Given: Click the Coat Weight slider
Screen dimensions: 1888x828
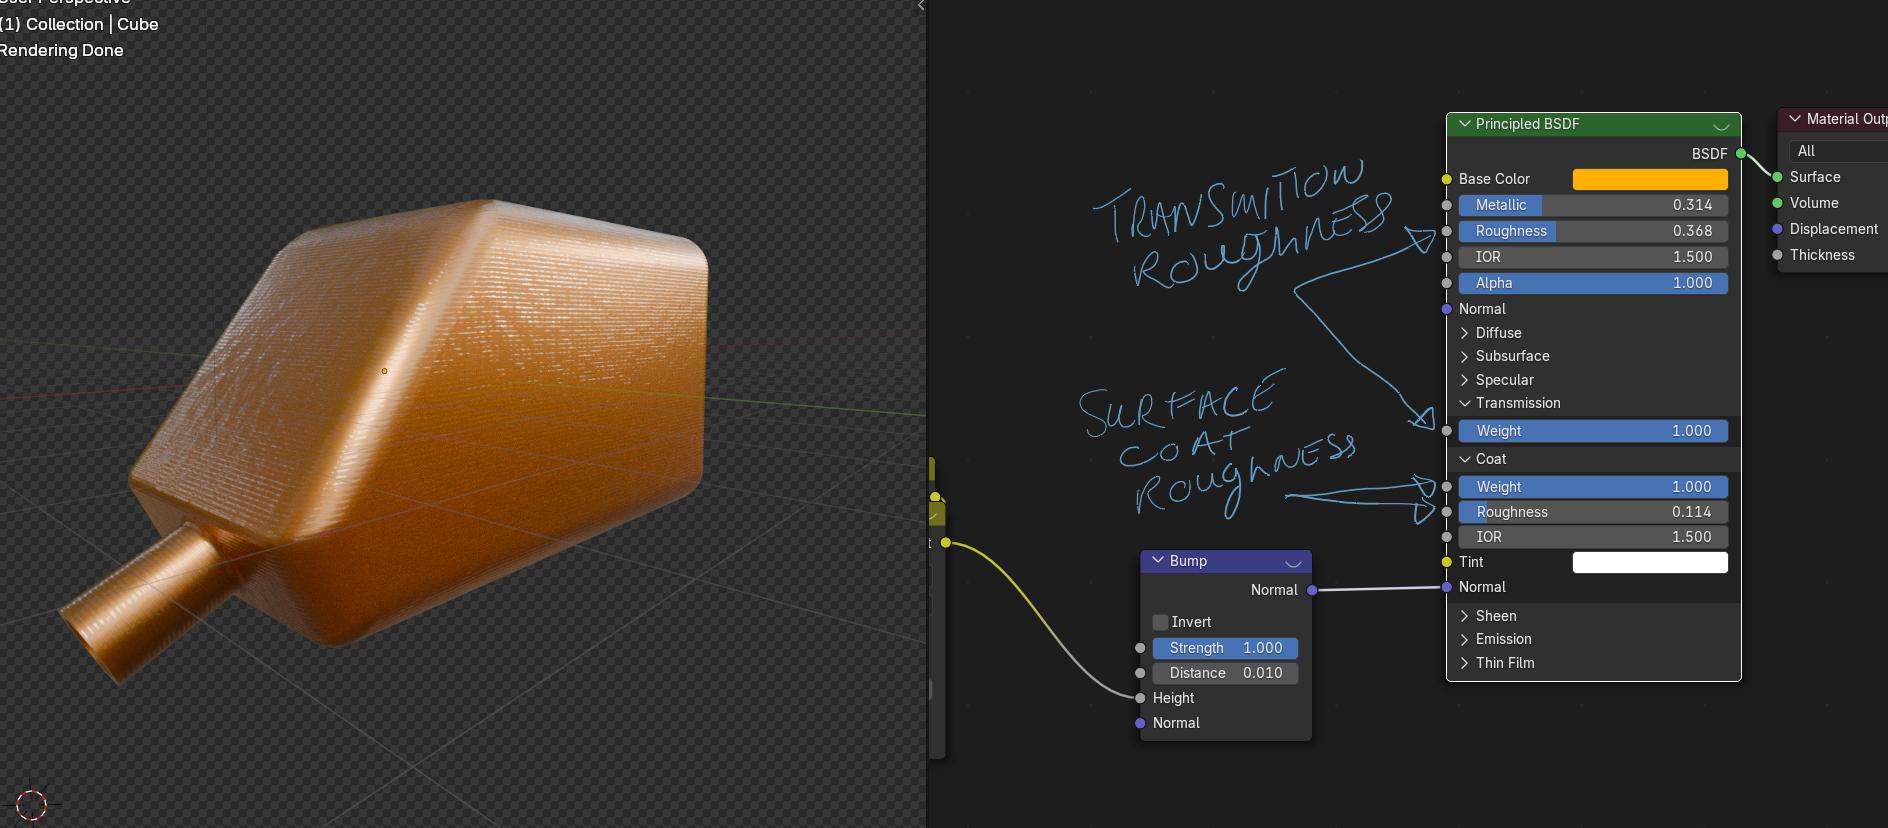Looking at the screenshot, I should pos(1593,487).
